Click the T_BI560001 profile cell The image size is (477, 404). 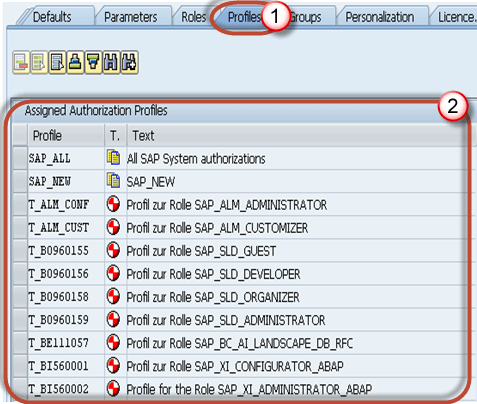pyautogui.click(x=66, y=366)
